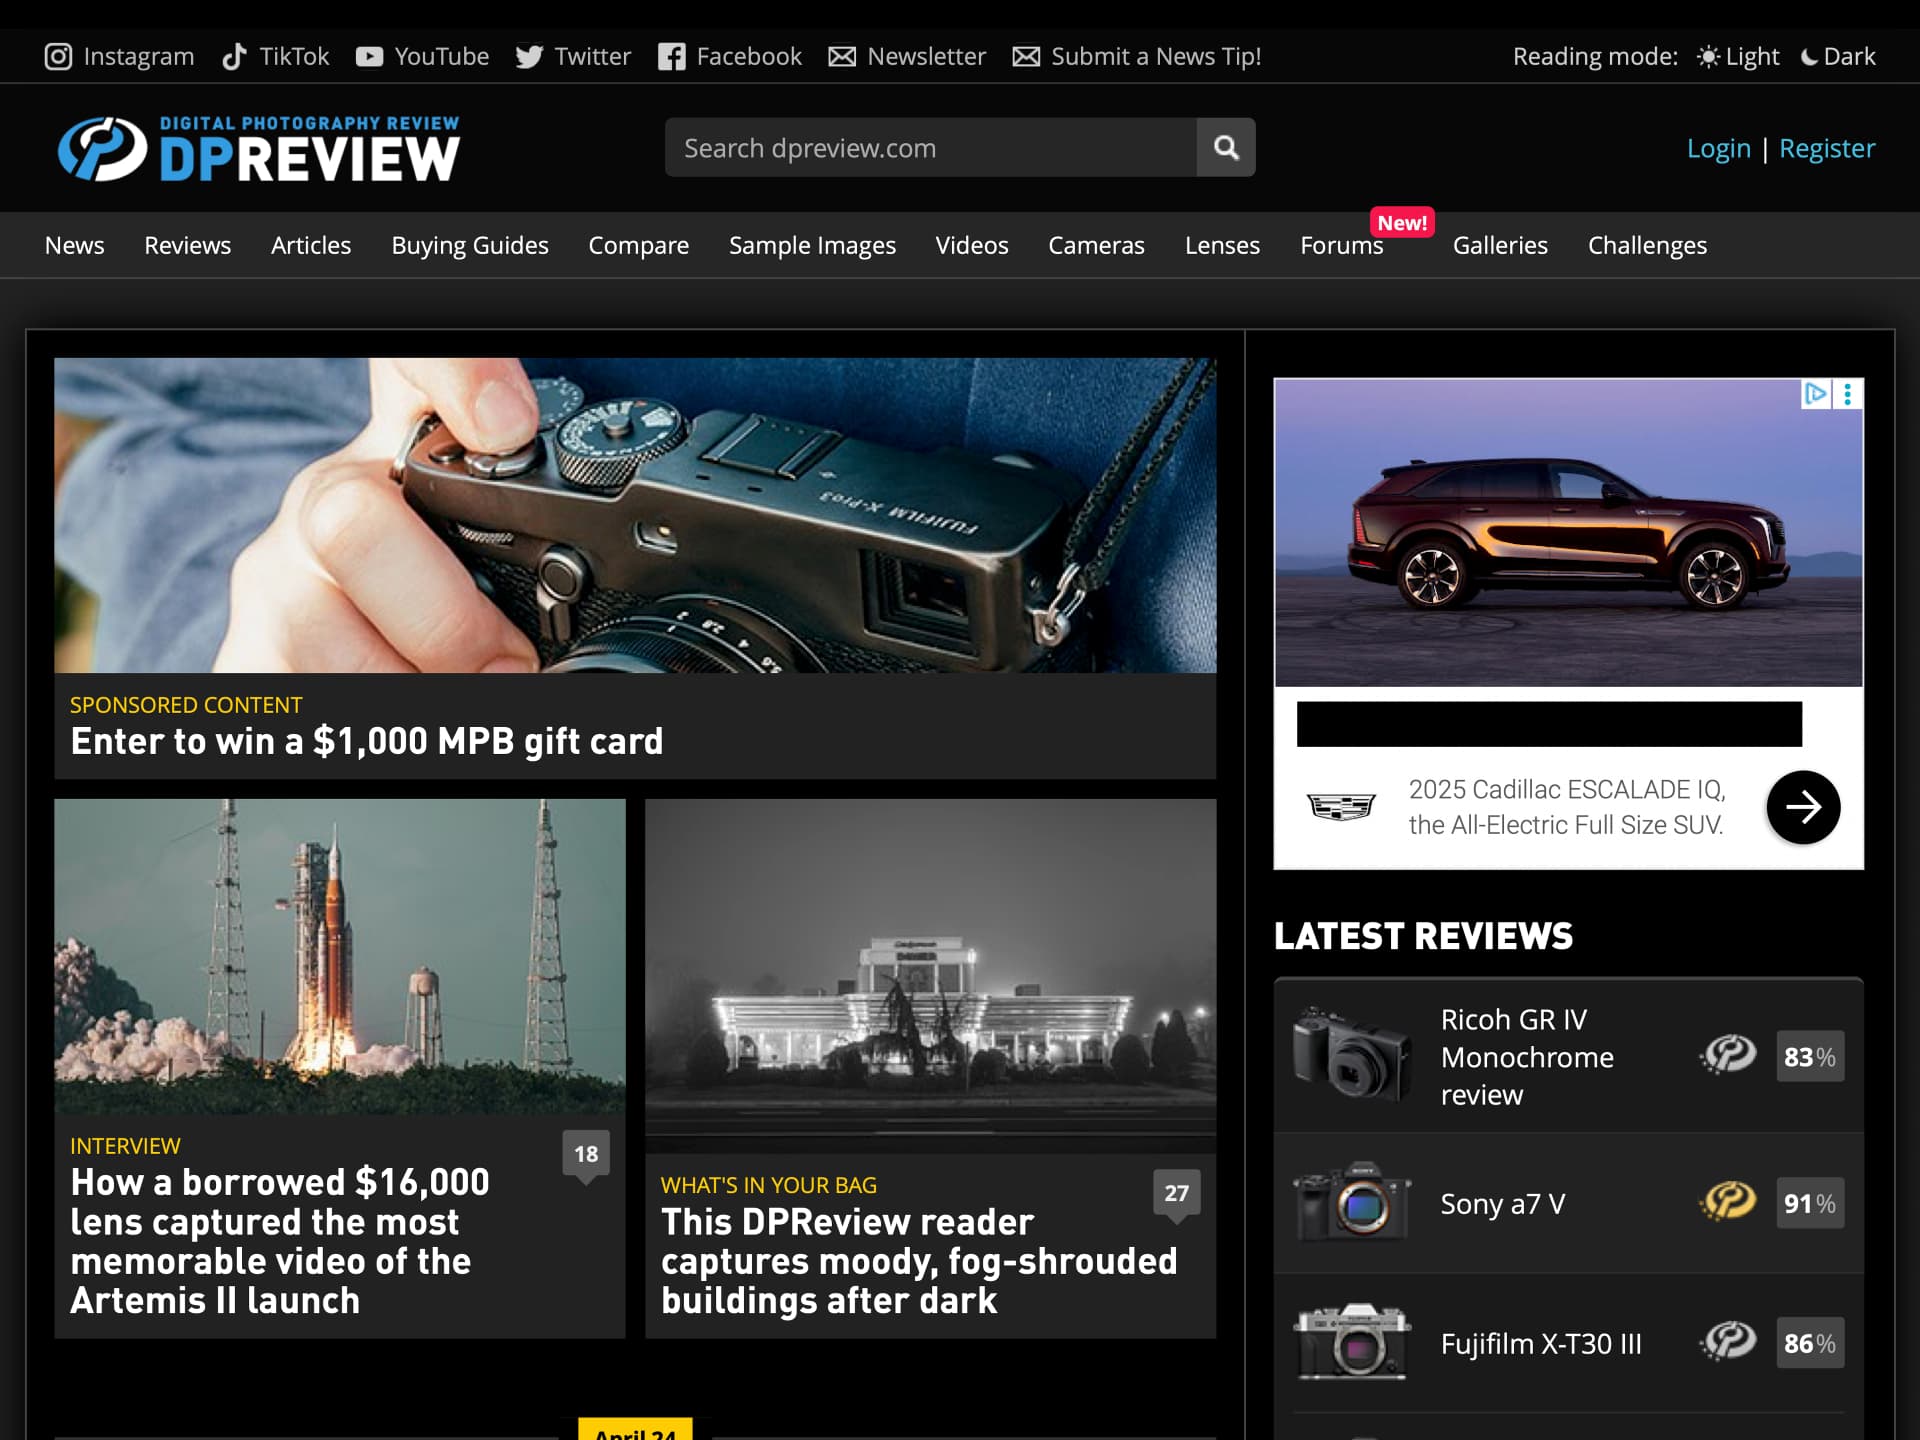Click the Fujifilm X-Pro3 camera hero image
Screen dimensions: 1920x1440
[x=635, y=515]
